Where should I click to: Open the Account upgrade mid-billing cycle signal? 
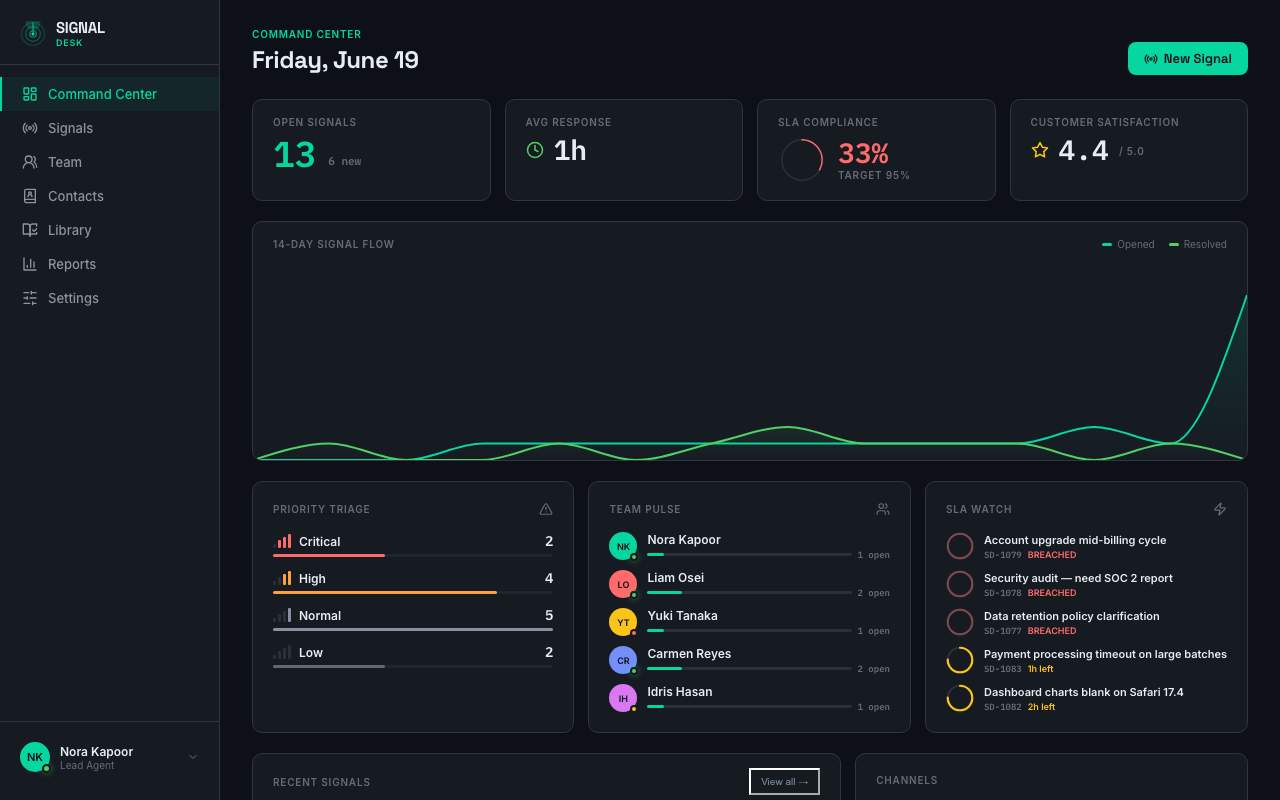(x=1086, y=546)
